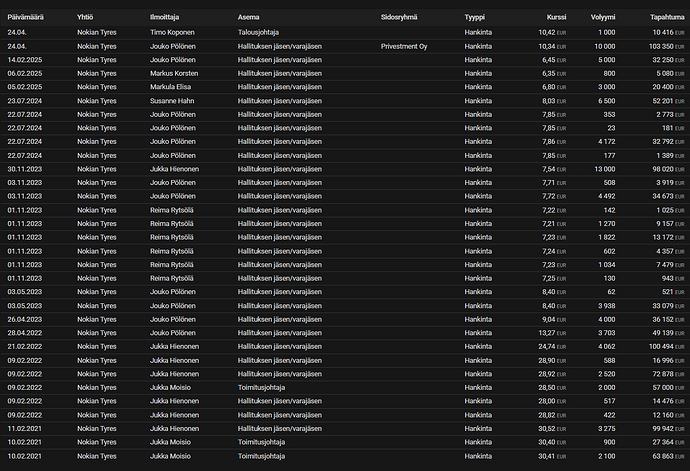Sort by the Kurssi column header
690x471 pixels.
click(556, 17)
